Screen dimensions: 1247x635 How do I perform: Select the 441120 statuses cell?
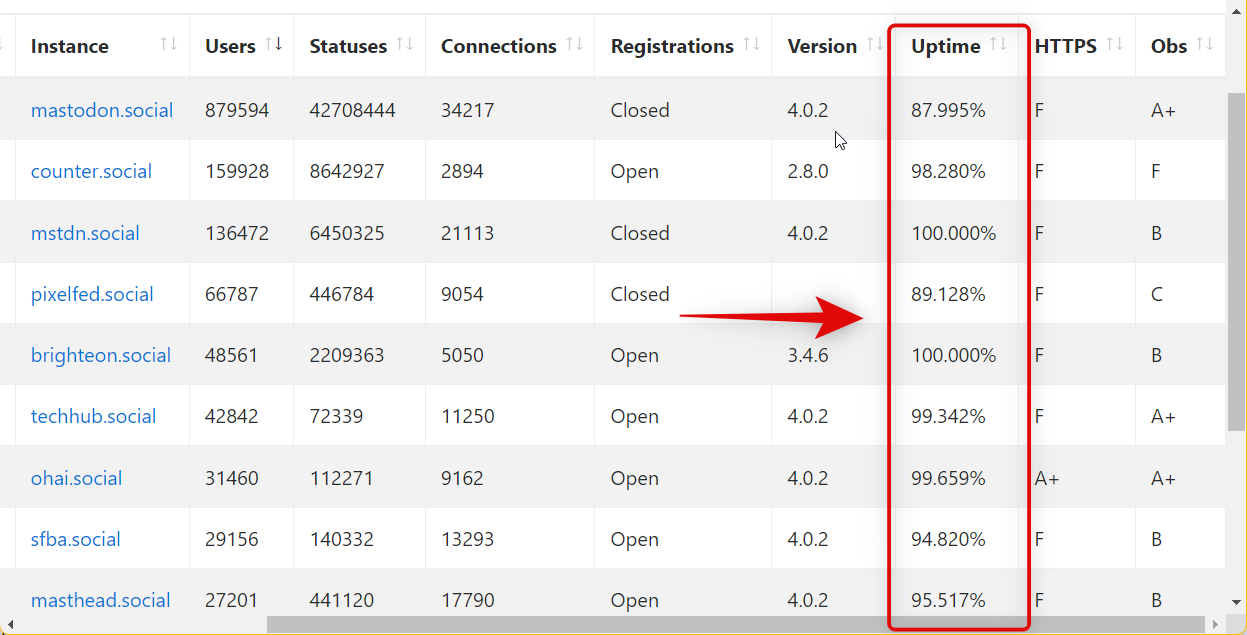(342, 600)
